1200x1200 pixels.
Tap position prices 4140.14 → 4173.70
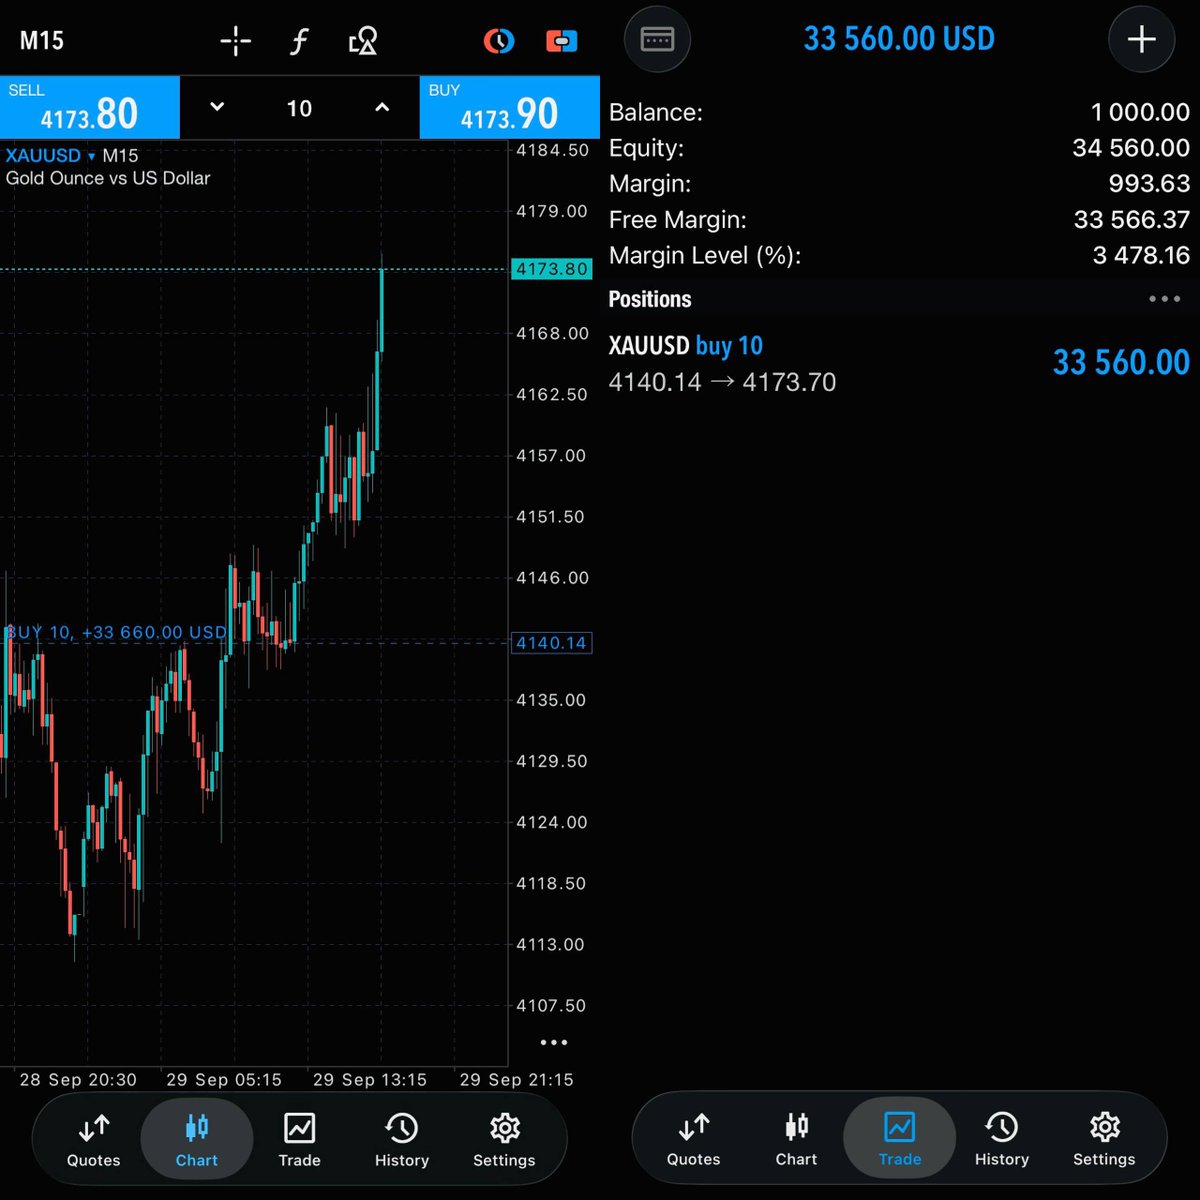(722, 382)
